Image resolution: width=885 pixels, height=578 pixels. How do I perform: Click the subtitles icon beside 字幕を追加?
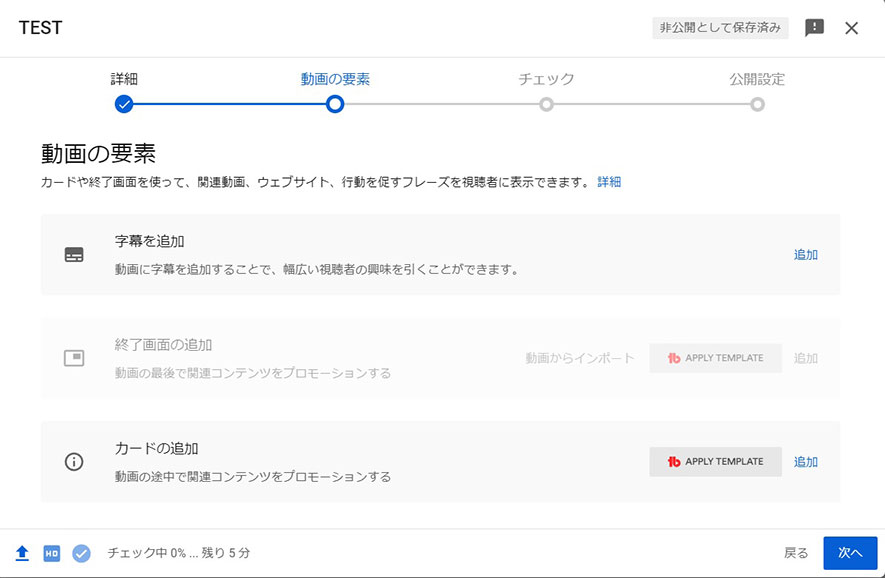74,255
